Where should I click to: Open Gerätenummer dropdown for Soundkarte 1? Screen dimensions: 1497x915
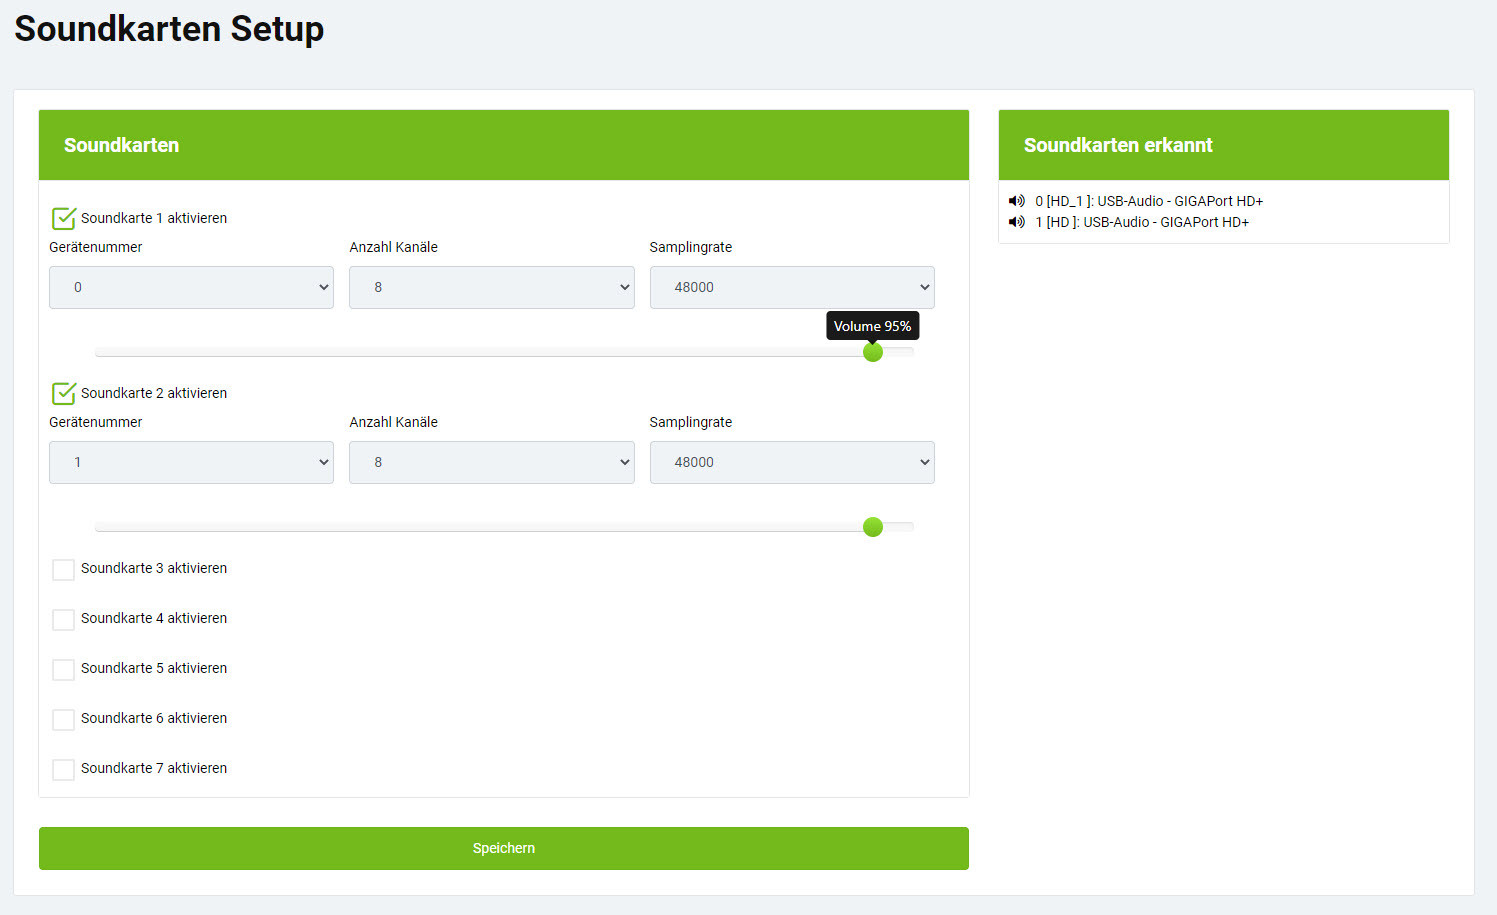point(191,287)
